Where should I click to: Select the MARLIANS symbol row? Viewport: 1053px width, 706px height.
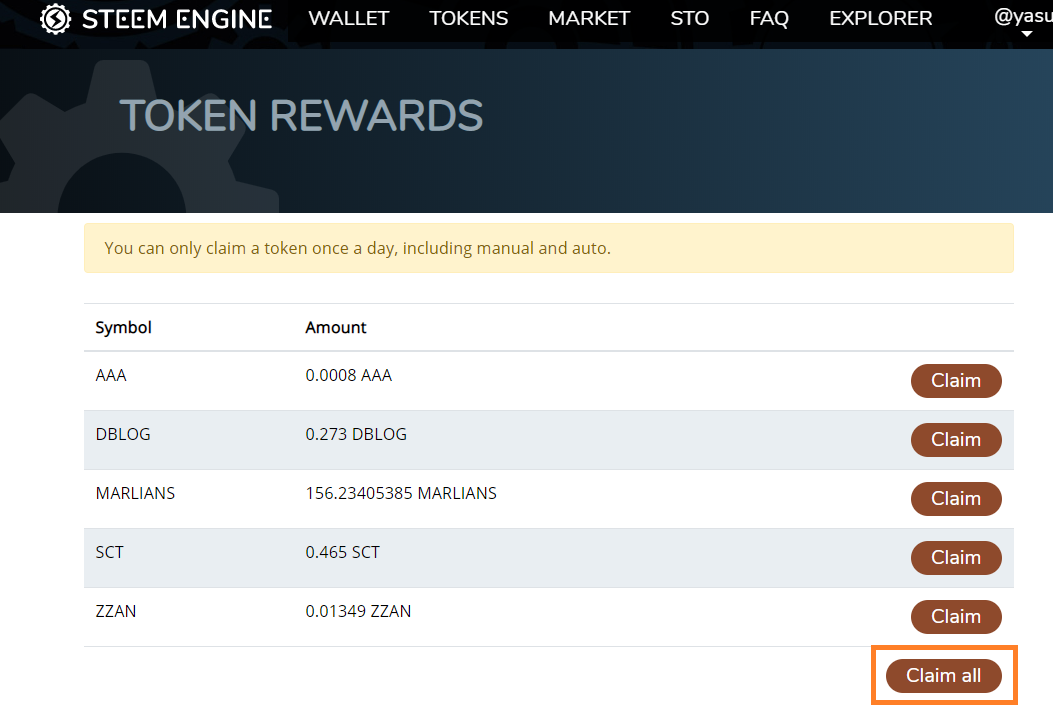pos(135,493)
